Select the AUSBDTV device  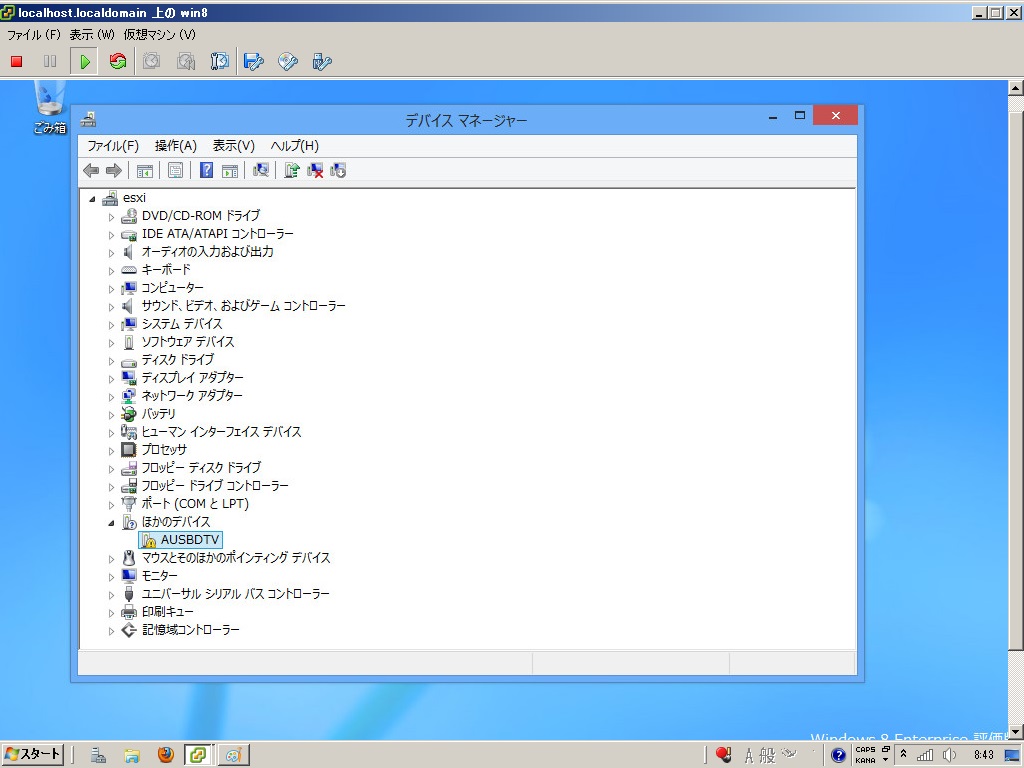click(x=190, y=540)
